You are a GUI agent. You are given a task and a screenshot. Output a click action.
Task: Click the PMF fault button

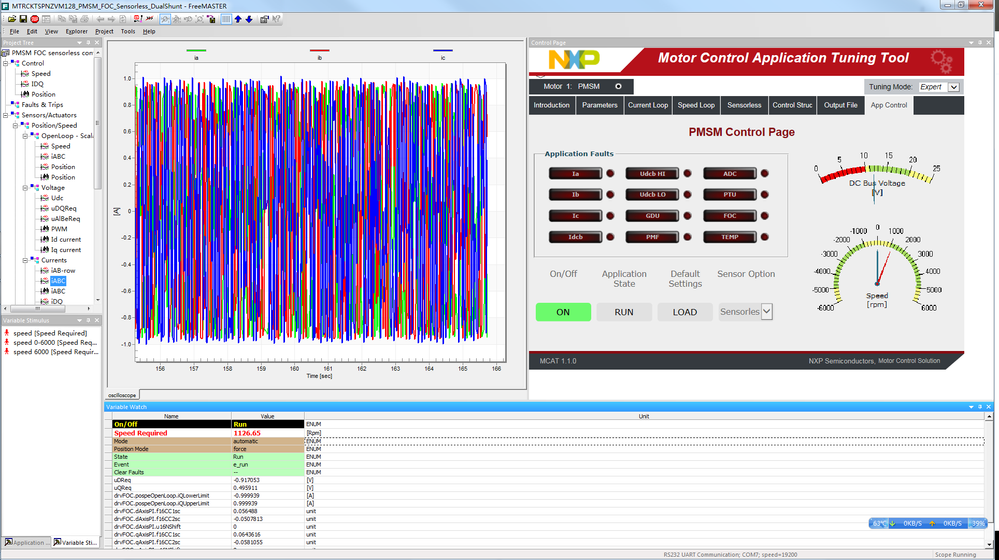tap(652, 237)
